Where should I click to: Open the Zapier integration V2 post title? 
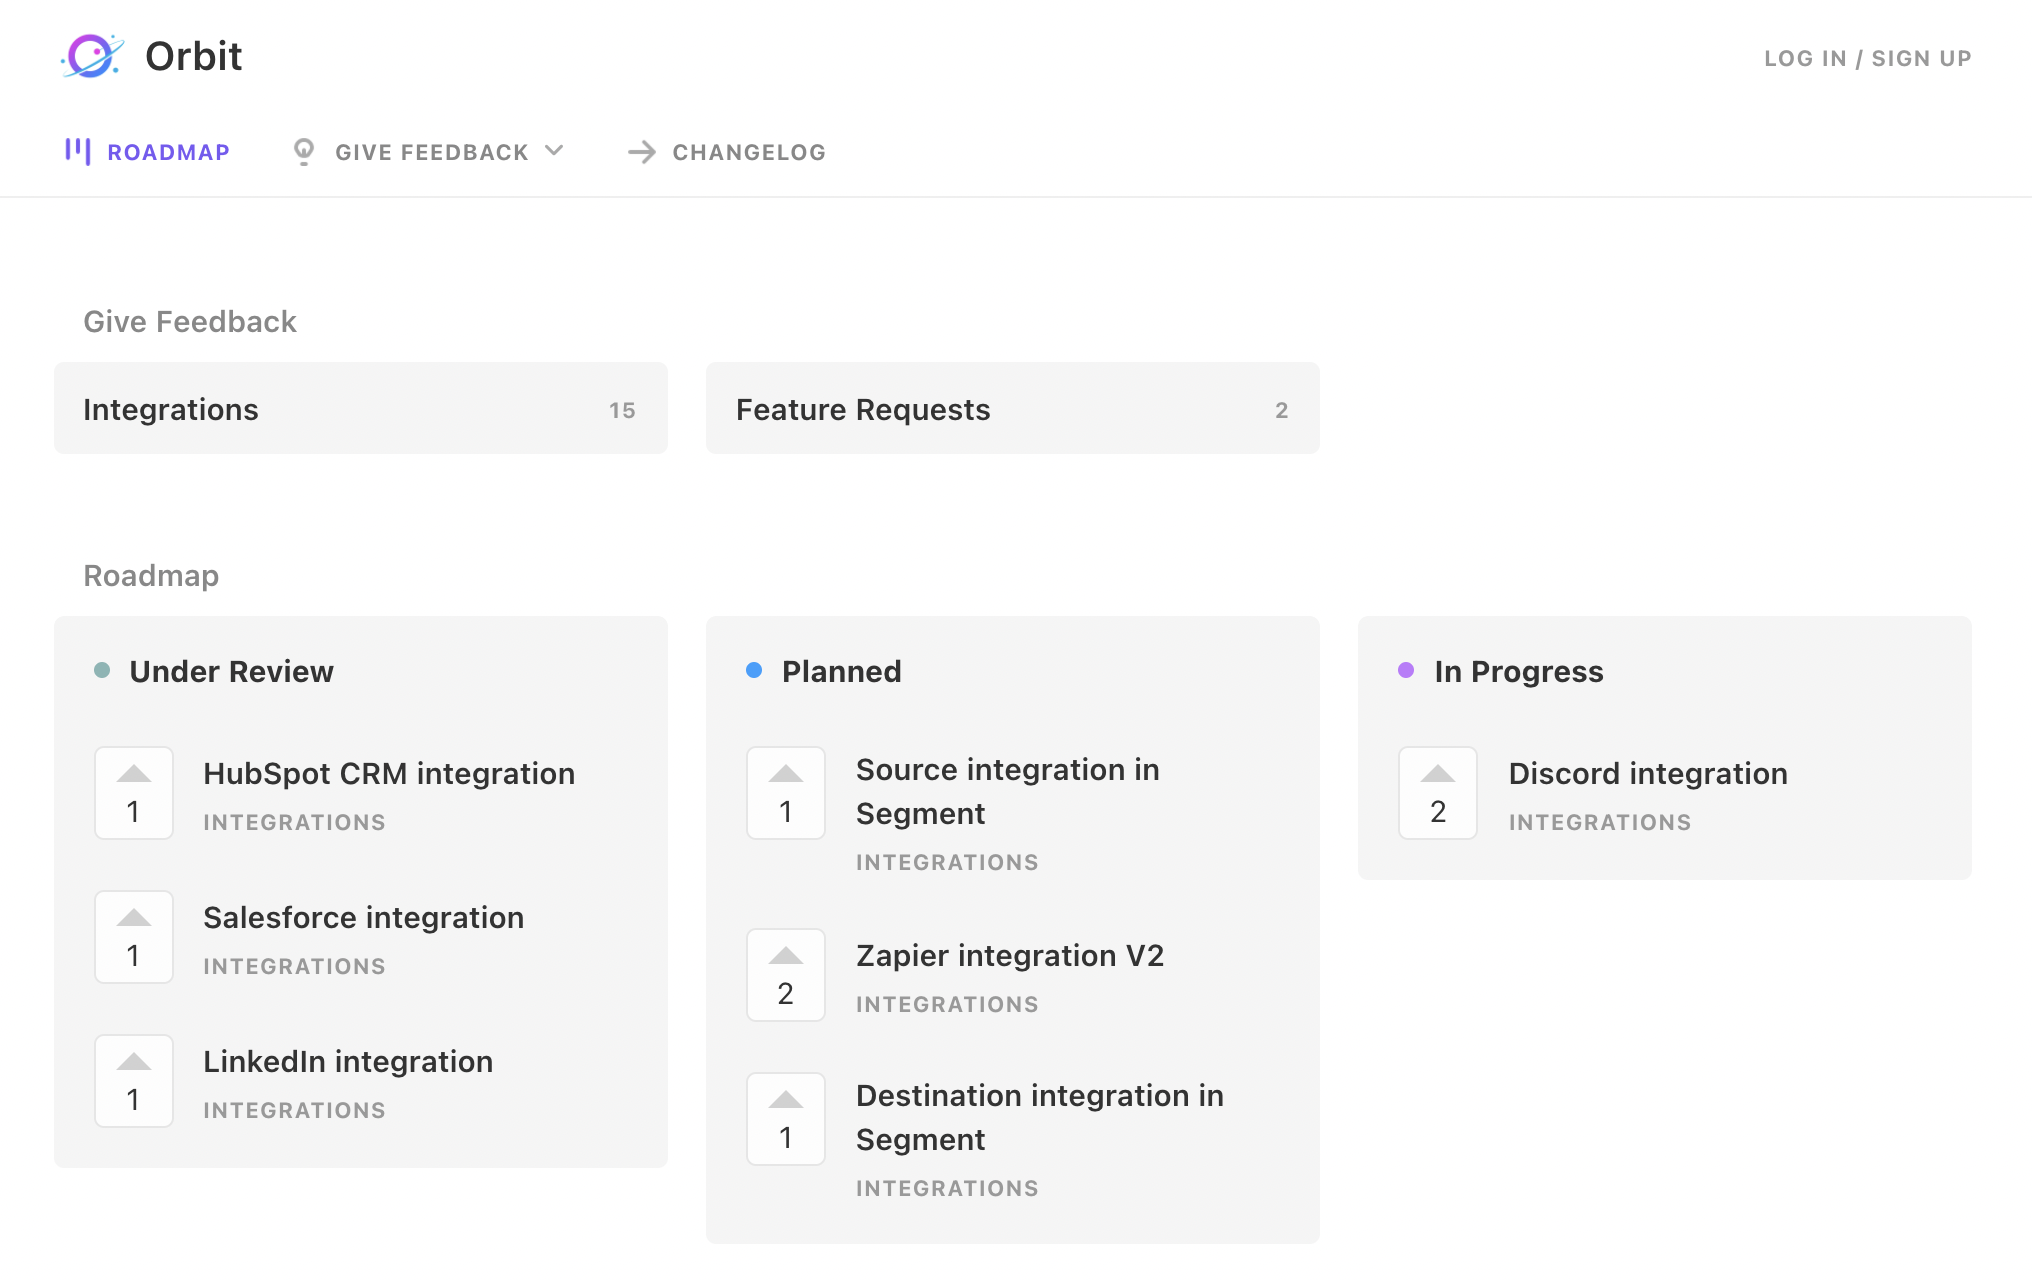click(1010, 956)
